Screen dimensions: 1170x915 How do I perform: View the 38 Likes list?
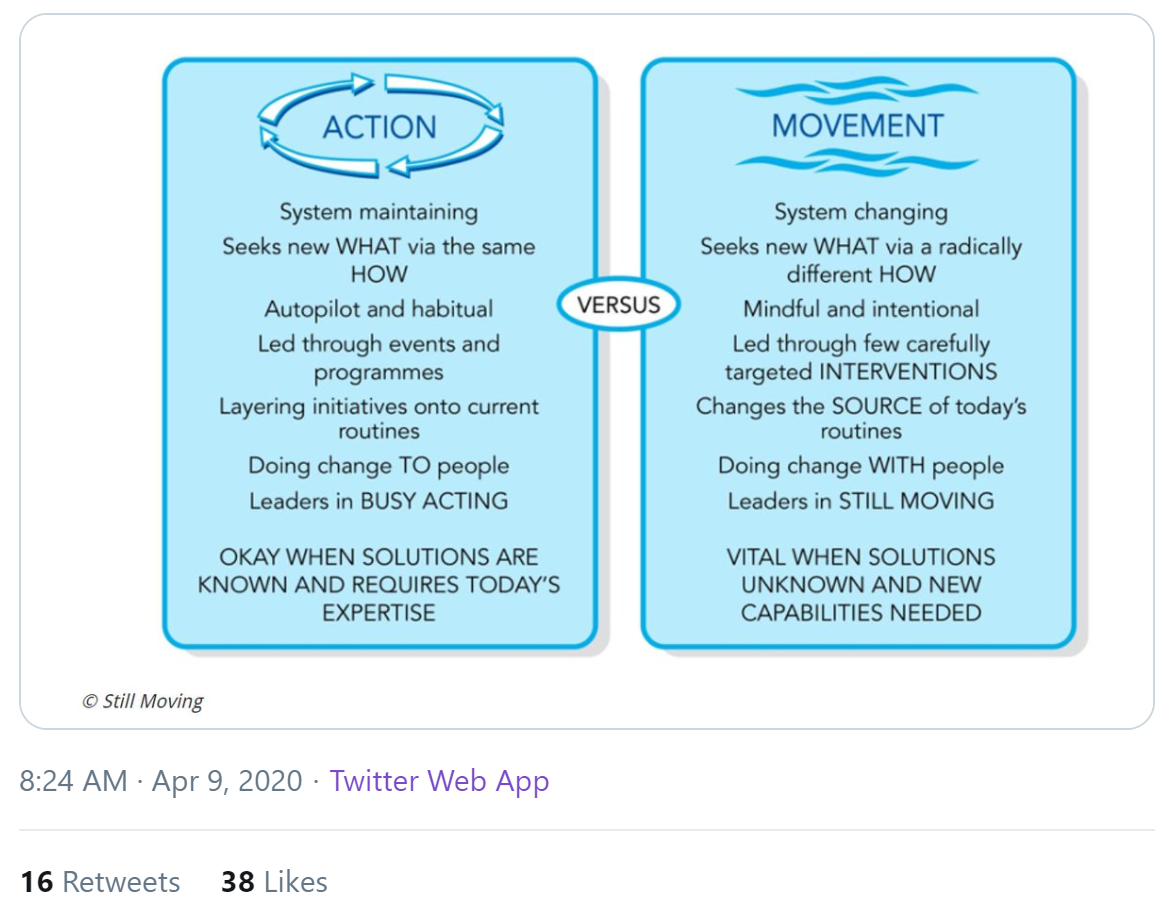(x=274, y=881)
